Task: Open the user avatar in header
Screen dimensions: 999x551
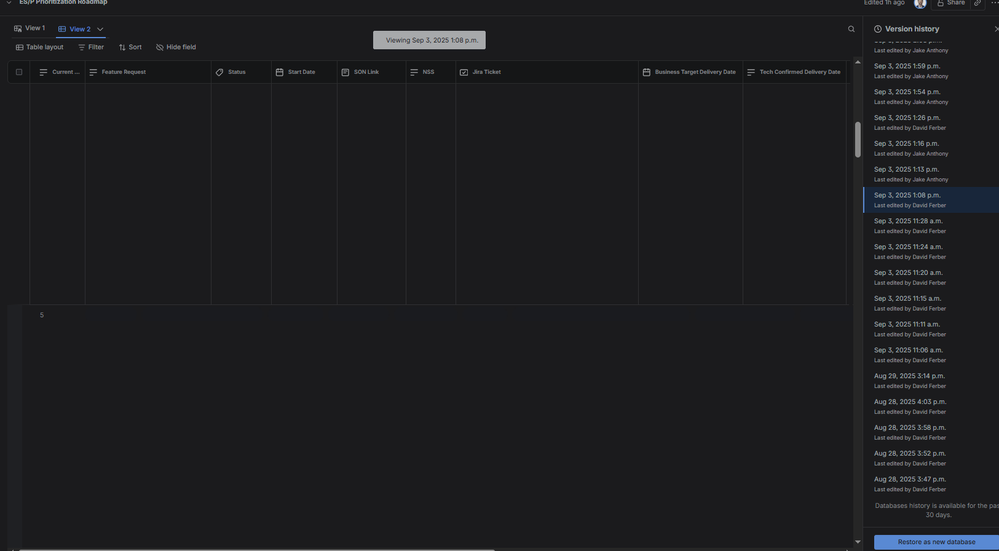Action: pos(920,3)
